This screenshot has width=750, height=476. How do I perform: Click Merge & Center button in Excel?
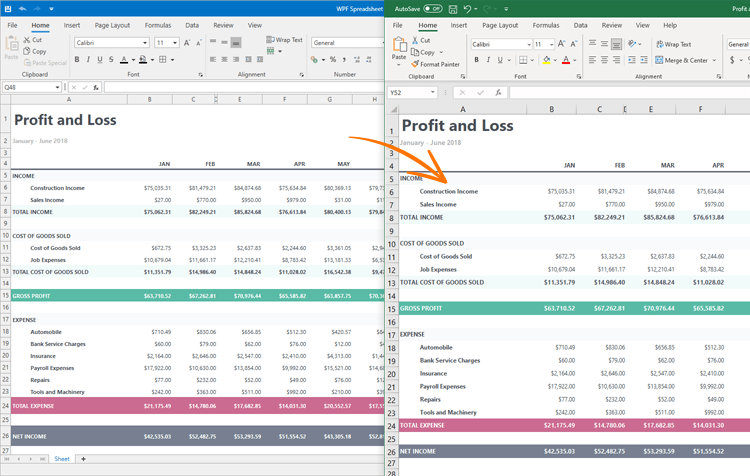[x=686, y=61]
